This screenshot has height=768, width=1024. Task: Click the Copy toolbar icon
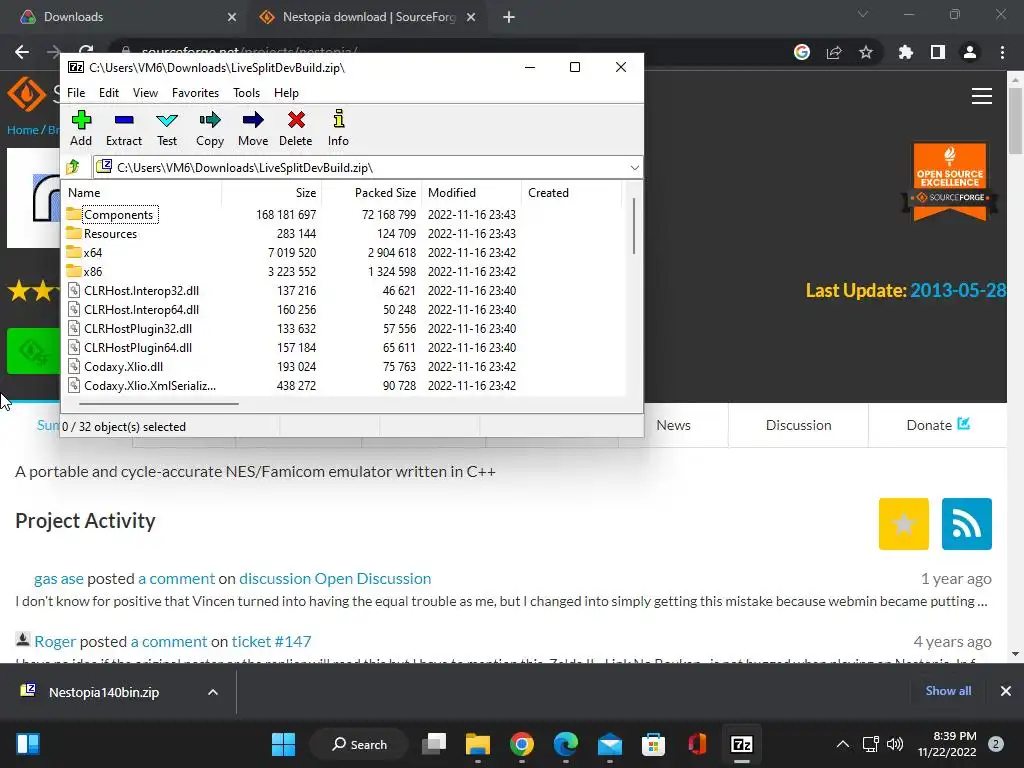coord(210,128)
